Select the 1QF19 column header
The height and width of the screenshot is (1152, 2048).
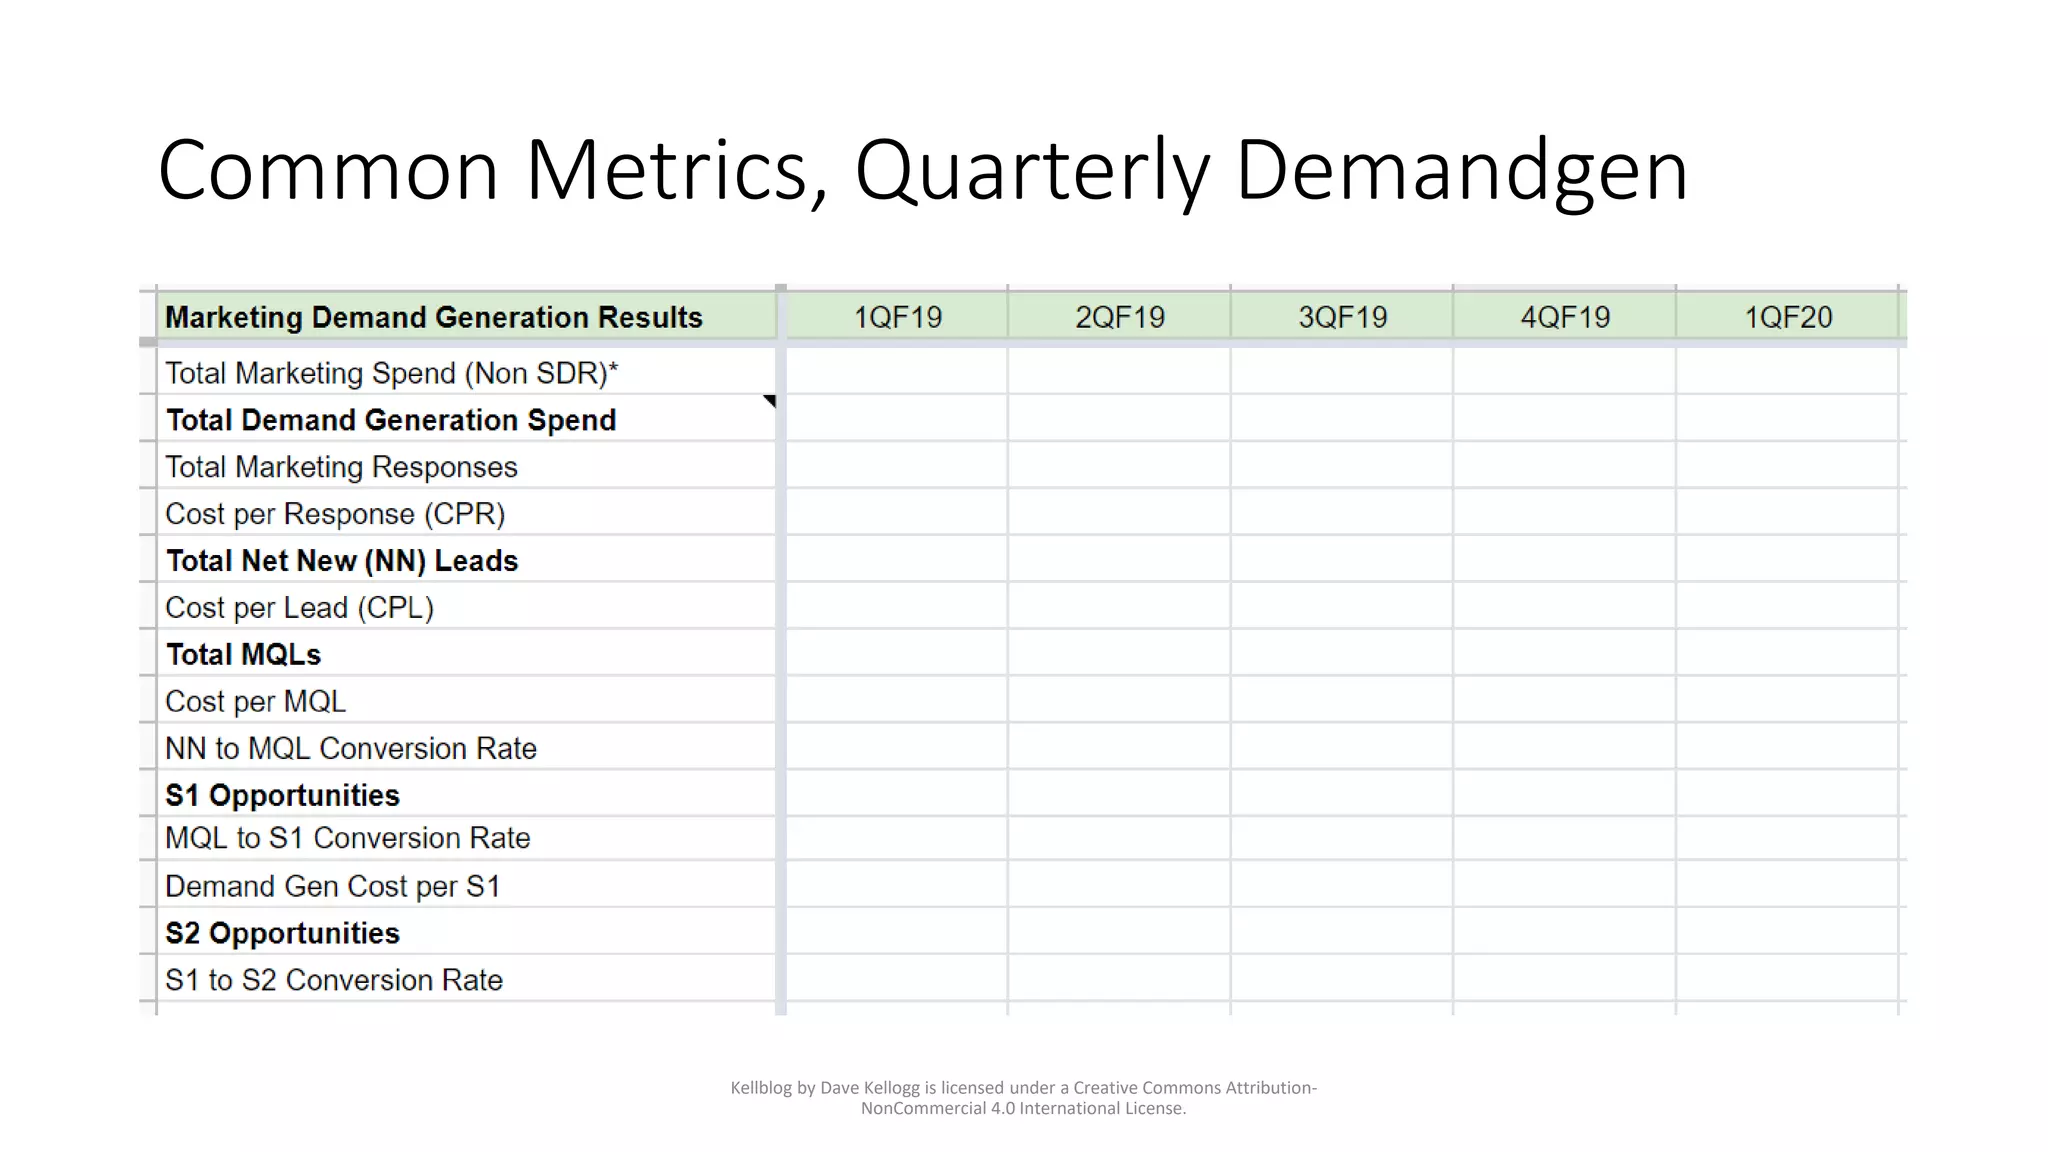click(897, 317)
